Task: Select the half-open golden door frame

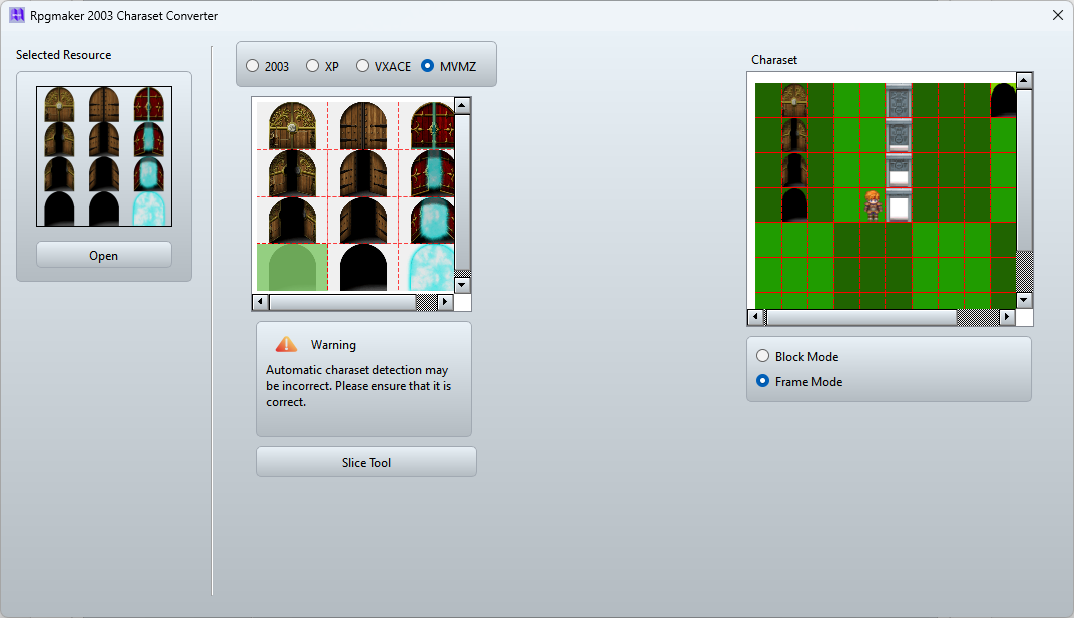Action: (292, 173)
